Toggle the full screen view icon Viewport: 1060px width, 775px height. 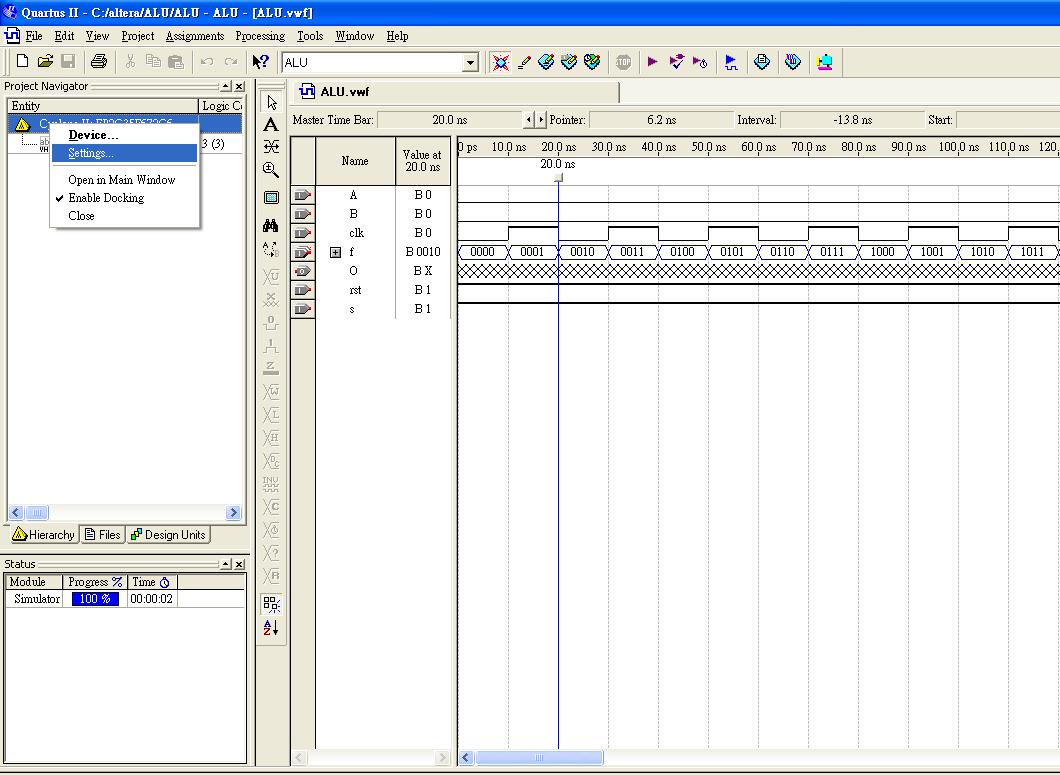click(x=271, y=198)
